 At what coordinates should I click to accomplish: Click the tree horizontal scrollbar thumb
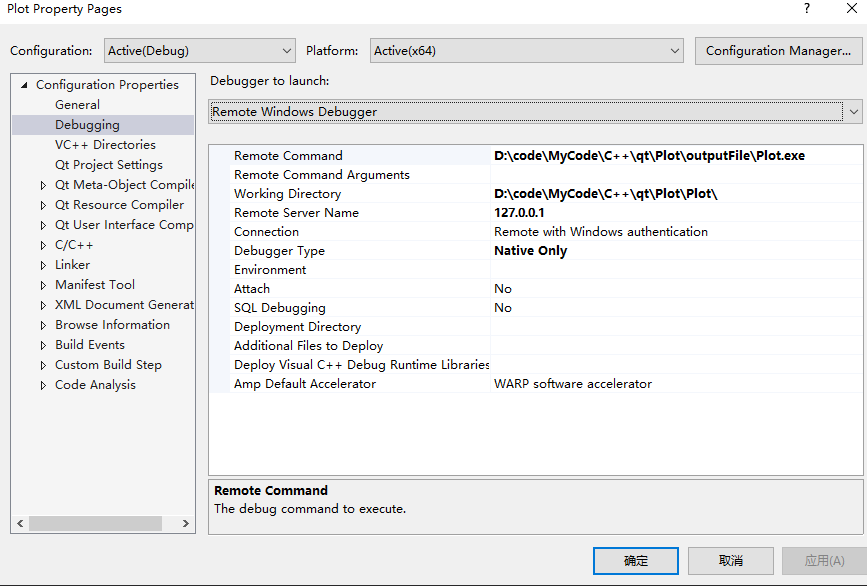95,523
